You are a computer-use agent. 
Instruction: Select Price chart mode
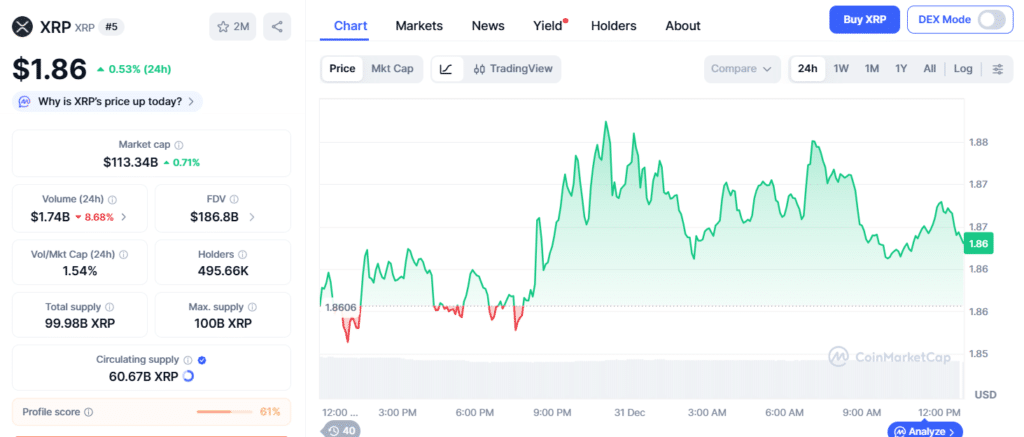click(x=342, y=69)
